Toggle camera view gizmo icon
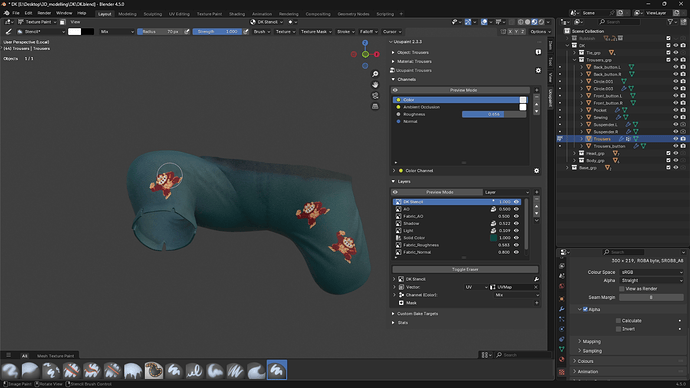 [375, 95]
